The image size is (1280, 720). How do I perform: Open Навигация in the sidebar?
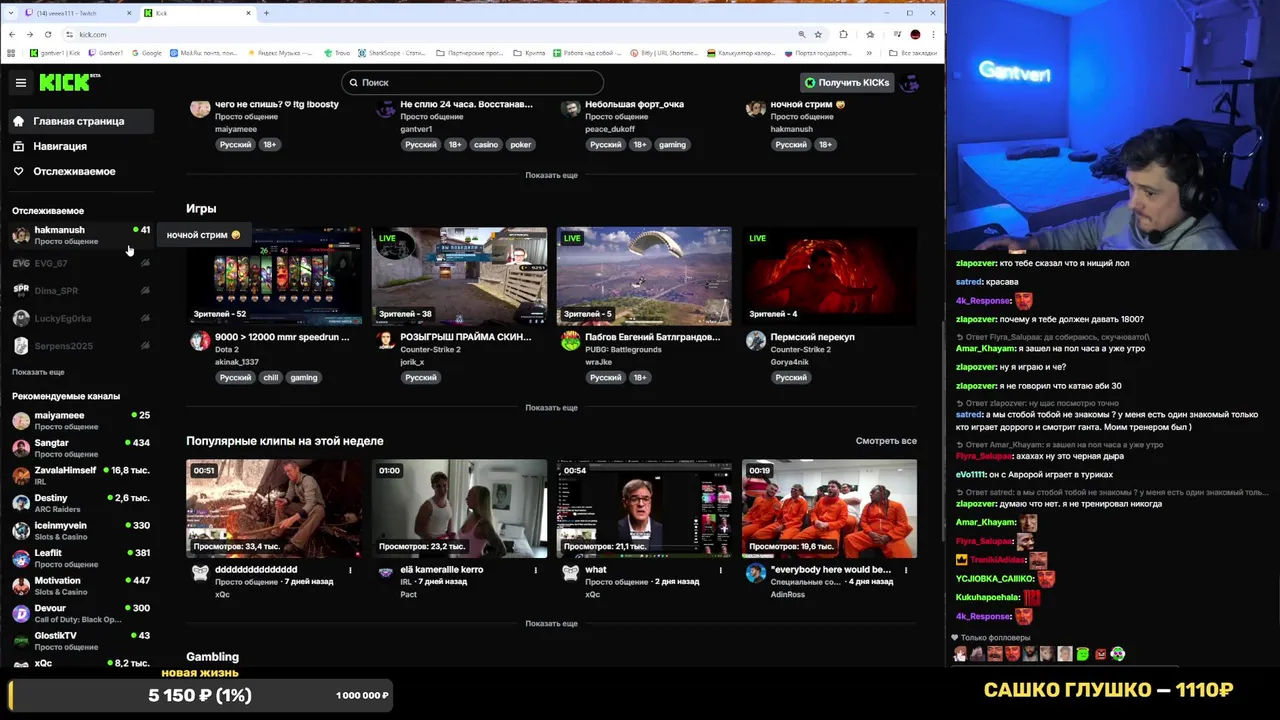80,146
